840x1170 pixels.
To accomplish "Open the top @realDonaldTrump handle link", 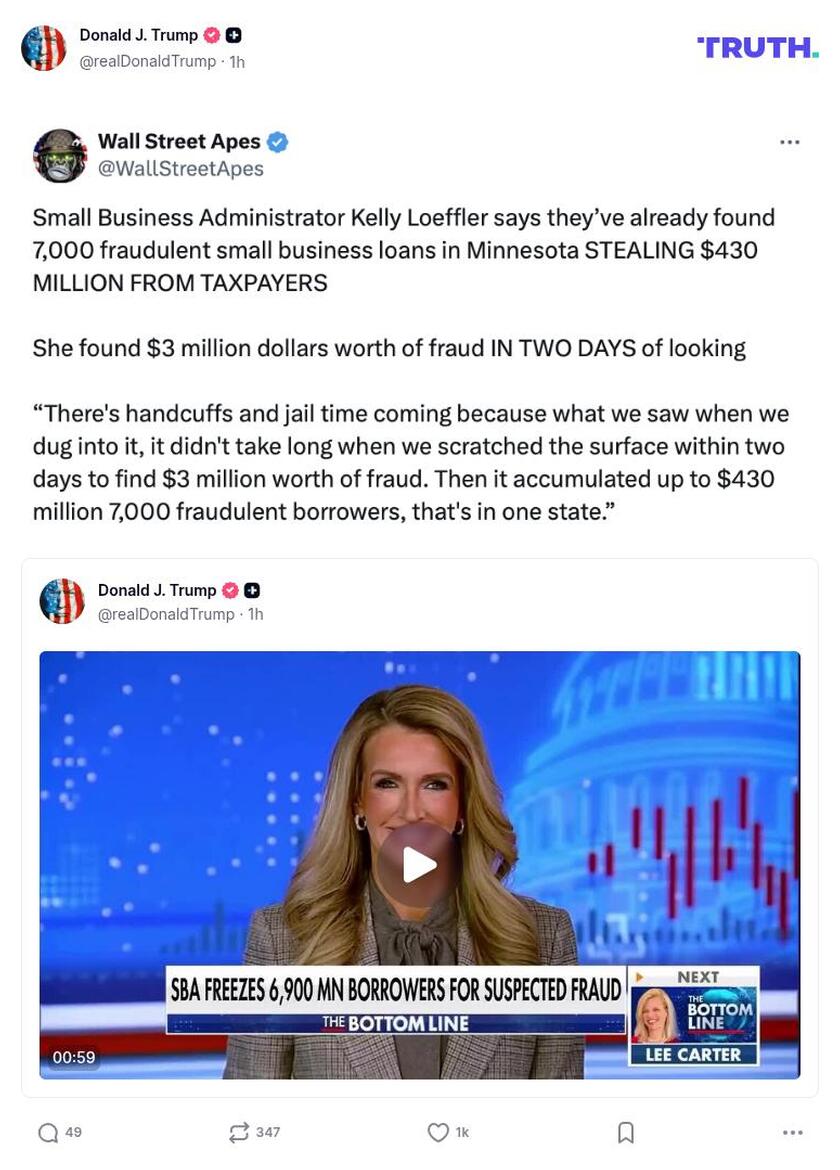I will click(x=148, y=61).
